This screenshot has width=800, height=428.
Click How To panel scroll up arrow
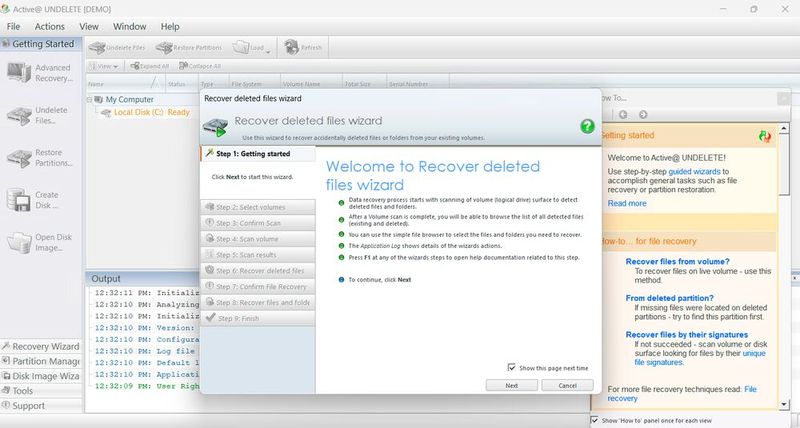(x=784, y=128)
